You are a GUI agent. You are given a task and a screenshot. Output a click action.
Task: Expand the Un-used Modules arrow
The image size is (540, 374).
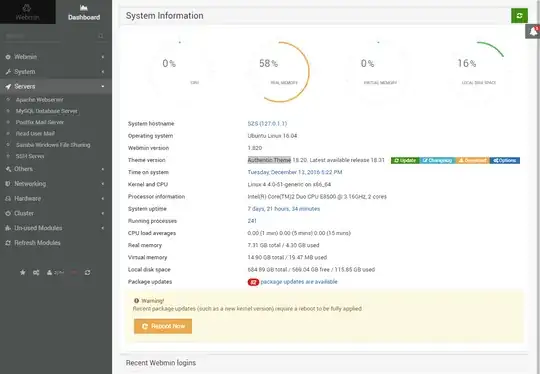tap(103, 228)
